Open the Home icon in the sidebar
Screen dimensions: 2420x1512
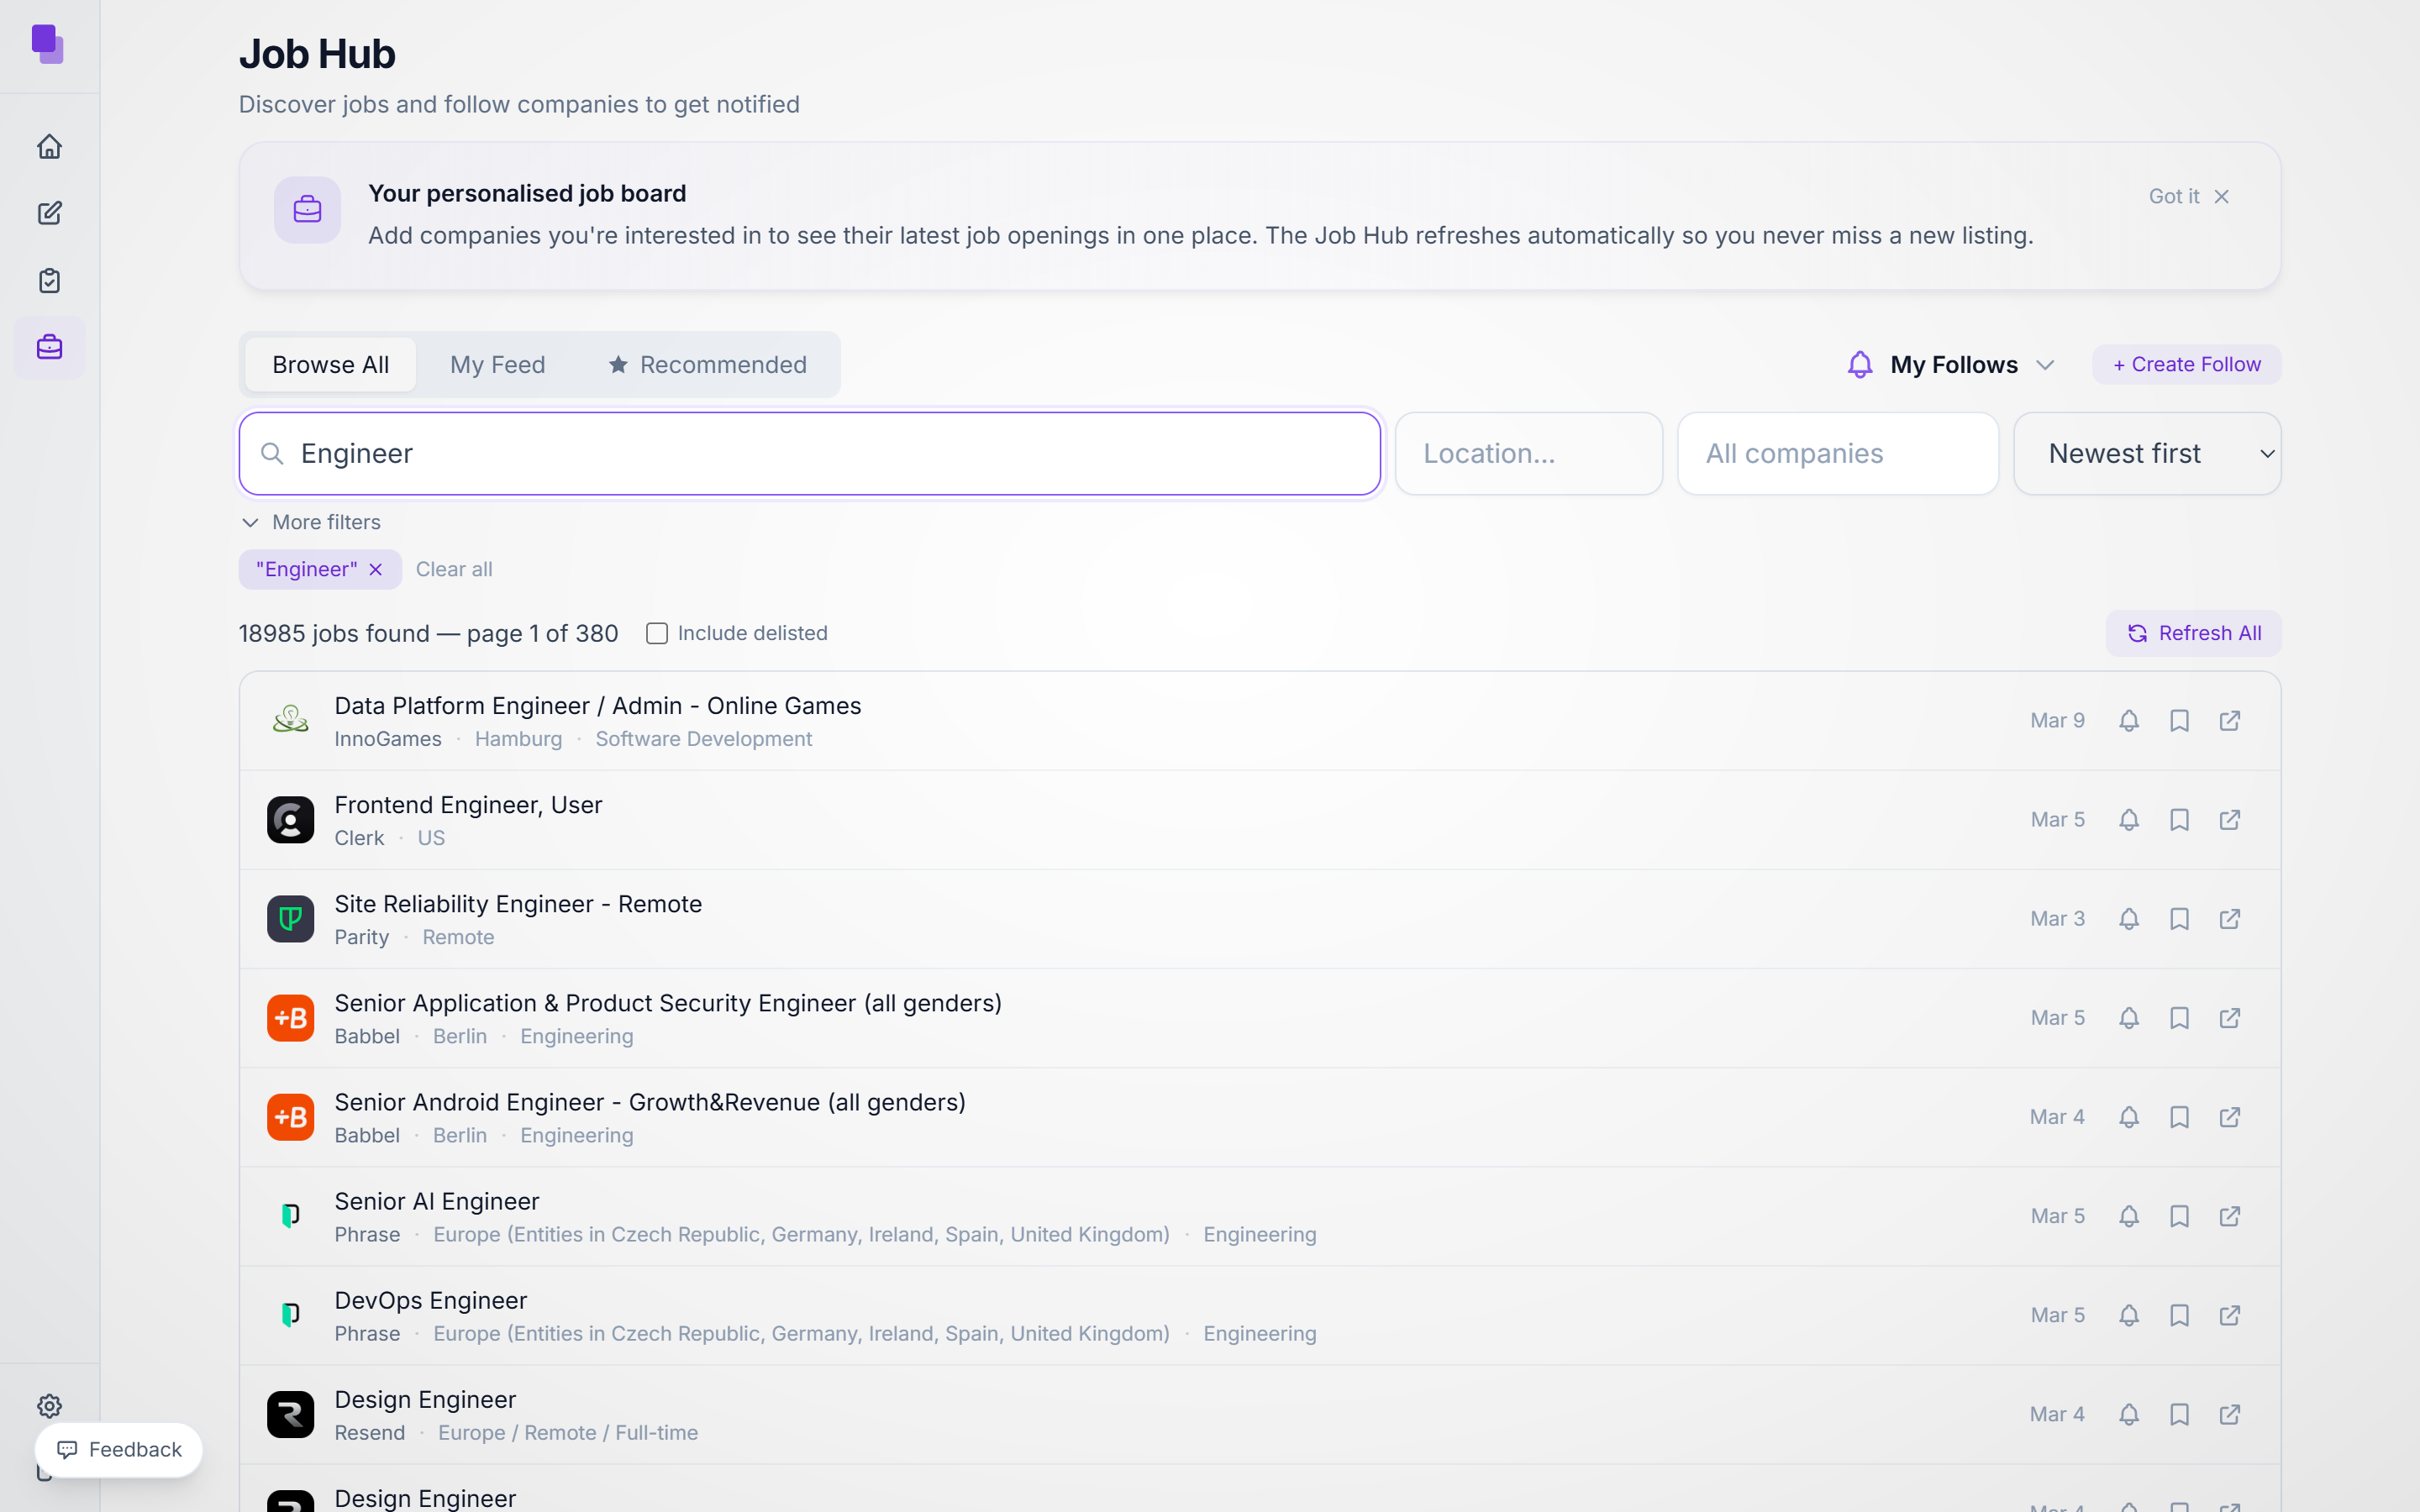coord(49,147)
